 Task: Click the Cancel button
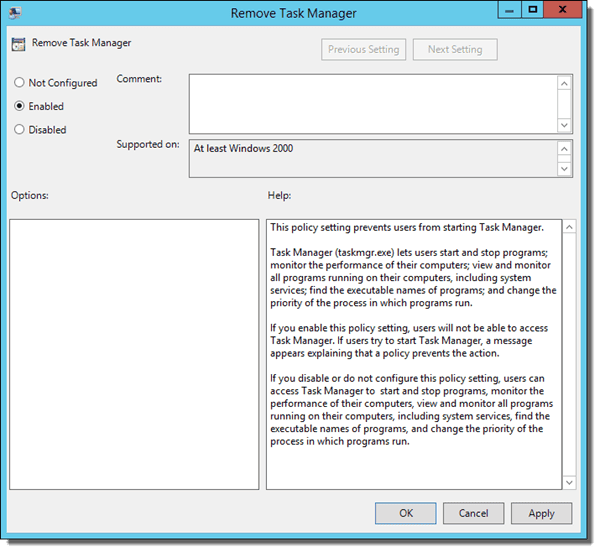pyautogui.click(x=473, y=513)
